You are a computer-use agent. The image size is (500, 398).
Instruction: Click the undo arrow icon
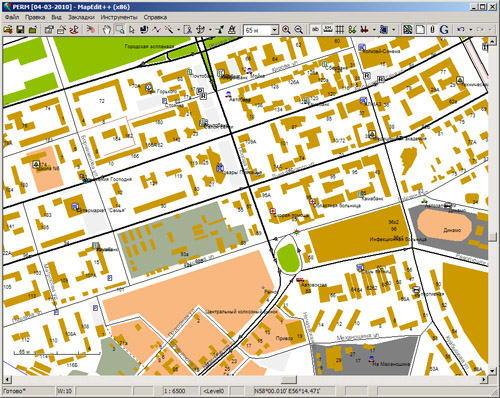[461, 30]
